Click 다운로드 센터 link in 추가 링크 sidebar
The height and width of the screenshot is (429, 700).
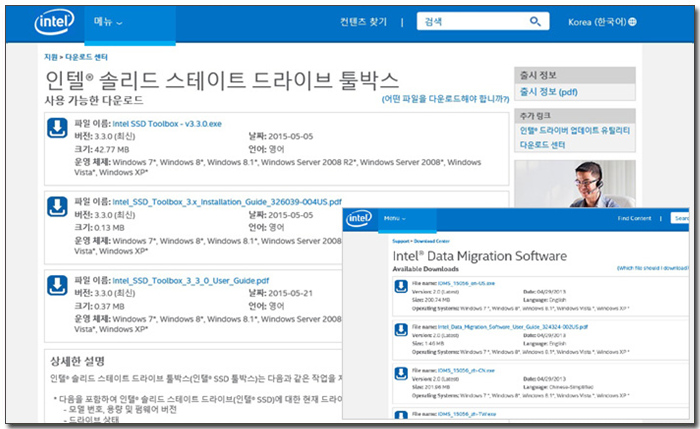542,145
